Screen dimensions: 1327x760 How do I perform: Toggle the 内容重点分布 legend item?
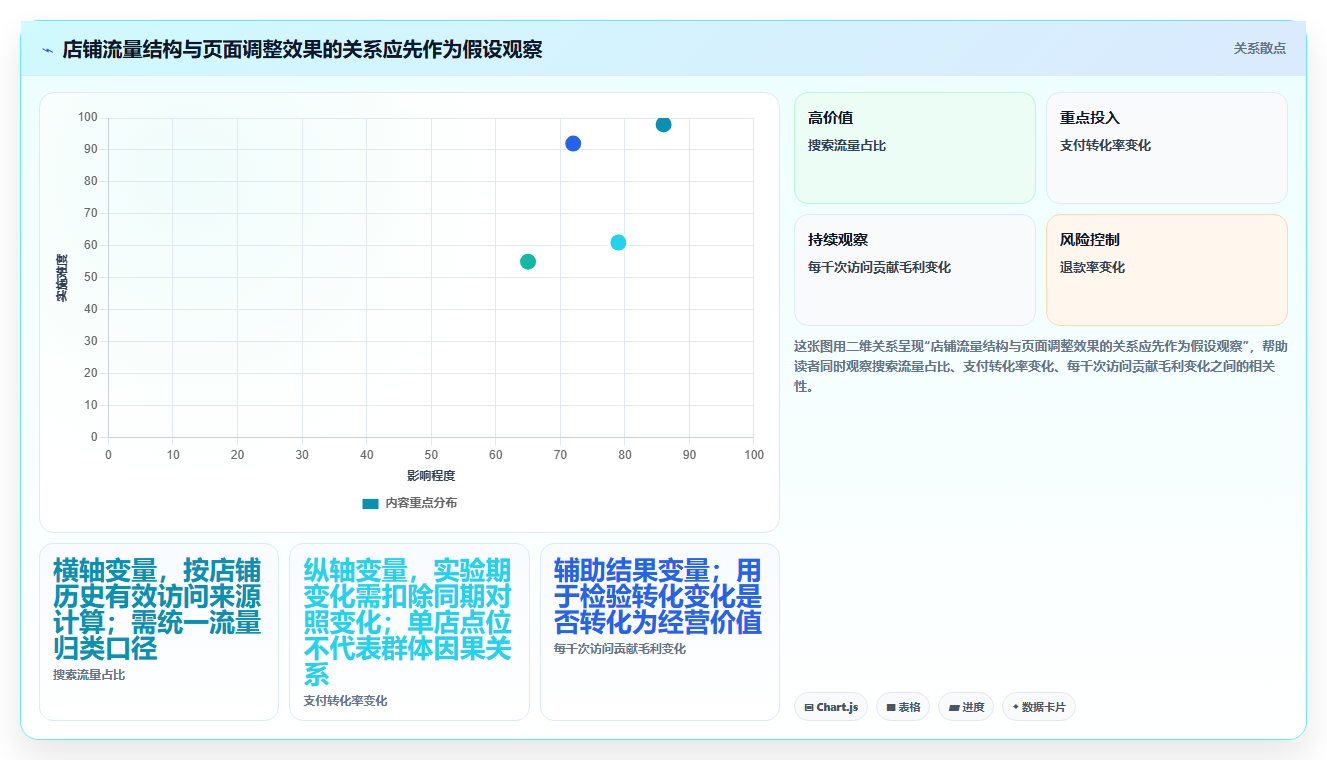409,503
